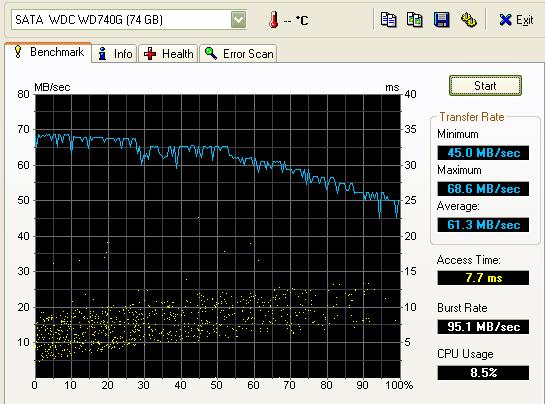Click the blue Info tab icon
The height and width of the screenshot is (404, 545).
(102, 54)
